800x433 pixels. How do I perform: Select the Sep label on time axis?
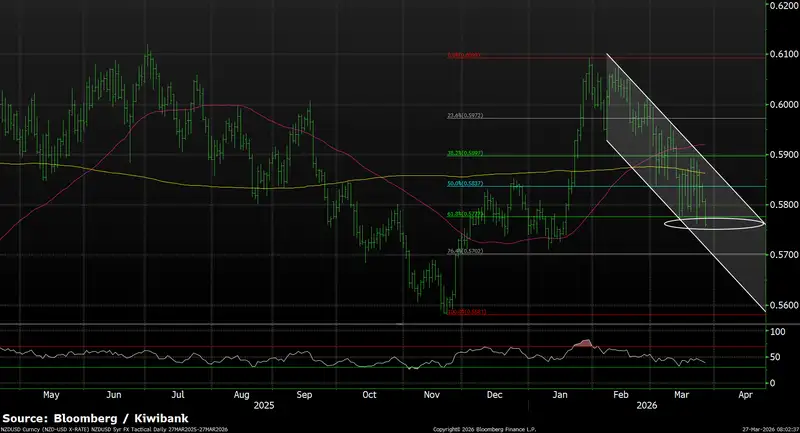coord(304,395)
